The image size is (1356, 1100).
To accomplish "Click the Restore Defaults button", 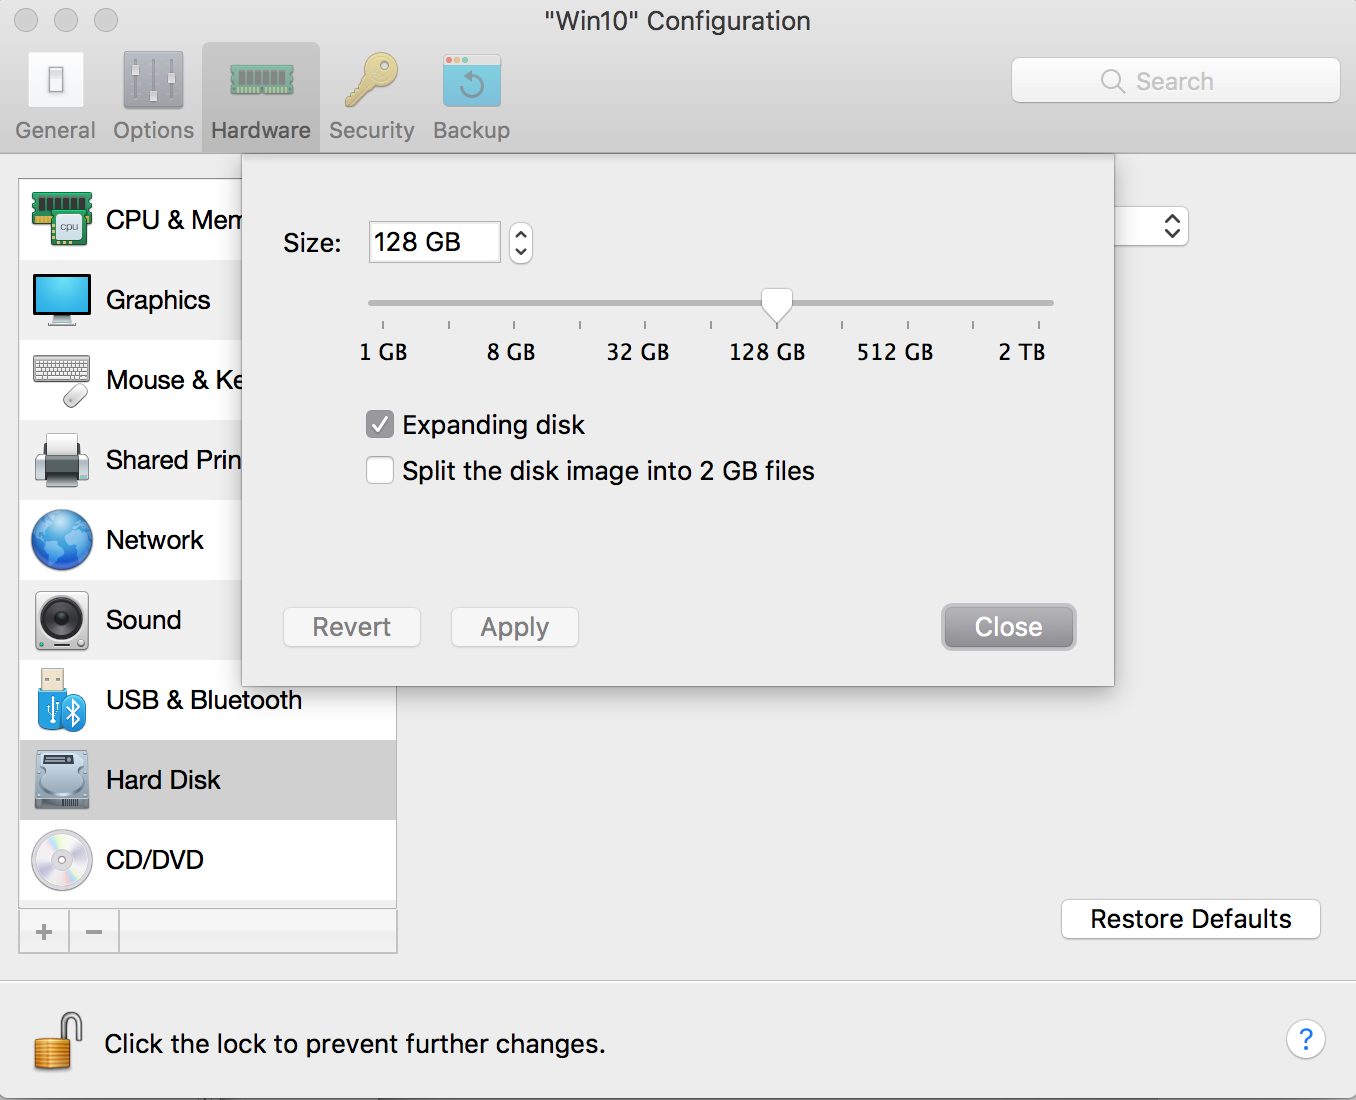I will click(1190, 919).
